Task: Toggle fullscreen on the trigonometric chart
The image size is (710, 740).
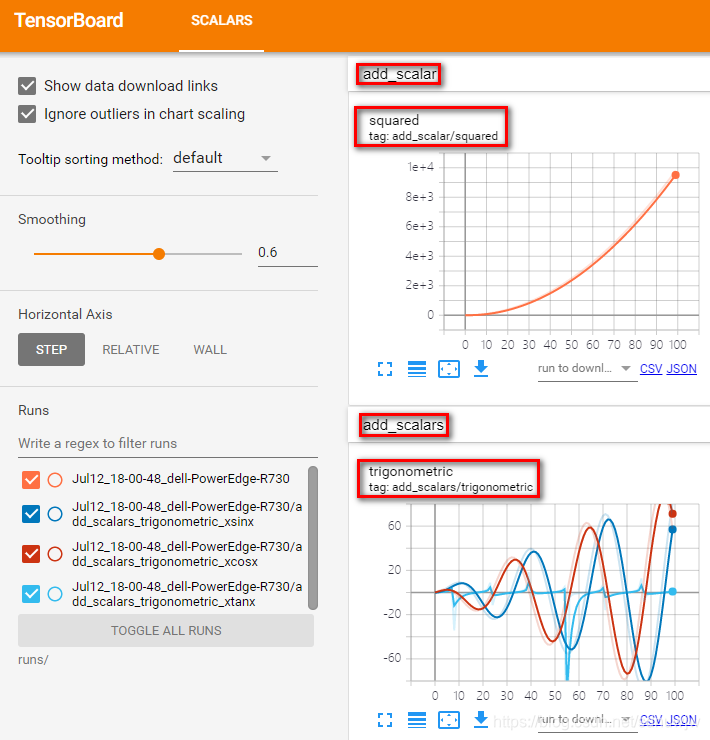Action: tap(385, 720)
